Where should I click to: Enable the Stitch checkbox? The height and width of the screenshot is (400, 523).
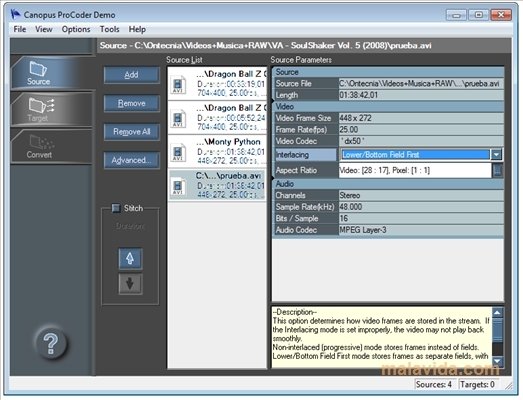pyautogui.click(x=116, y=208)
